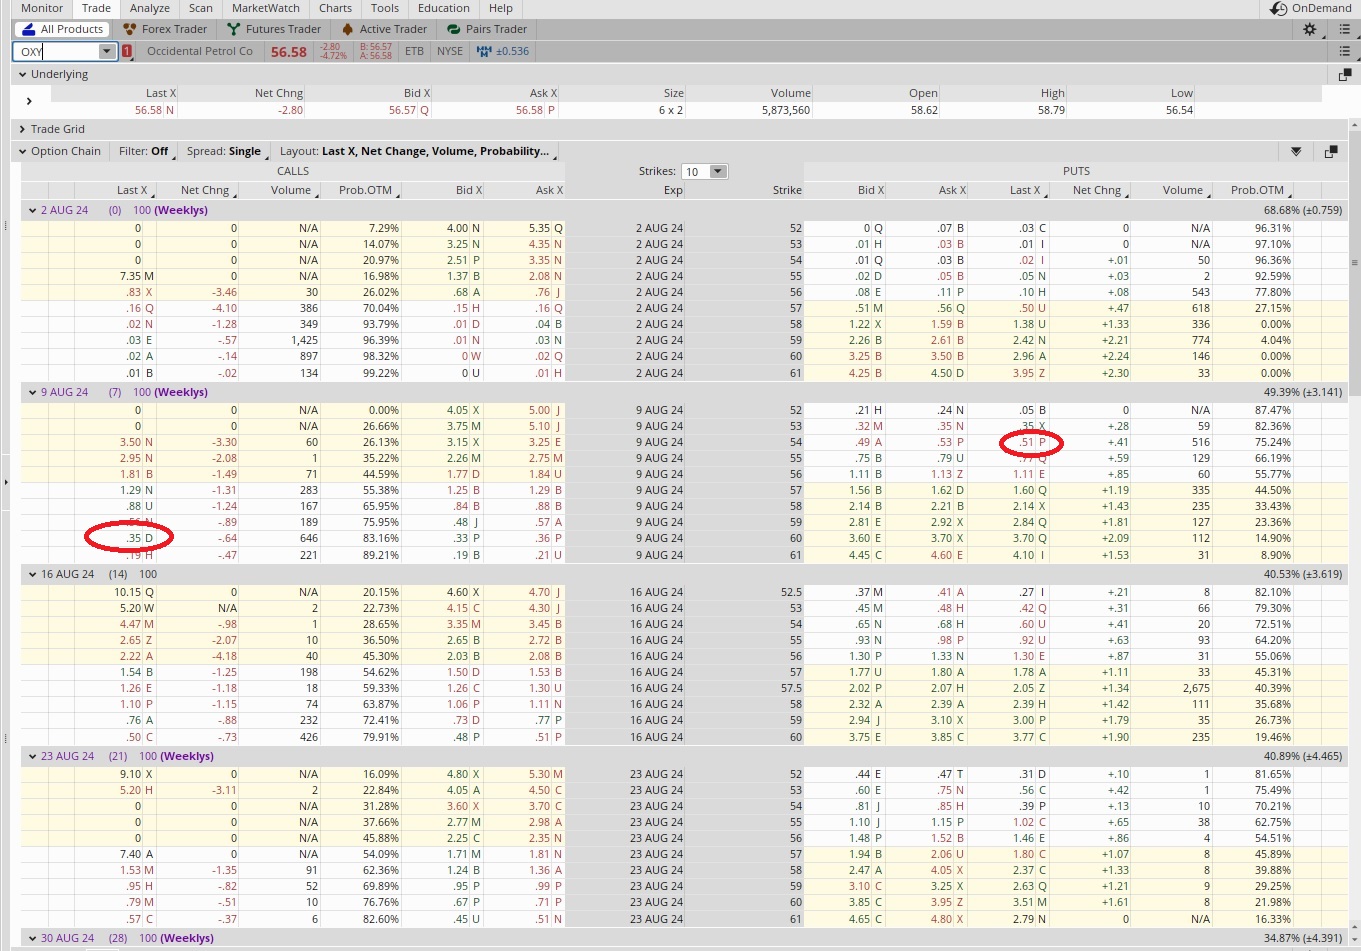Open the Scan main tab
The image size is (1361, 951).
pyautogui.click(x=201, y=8)
